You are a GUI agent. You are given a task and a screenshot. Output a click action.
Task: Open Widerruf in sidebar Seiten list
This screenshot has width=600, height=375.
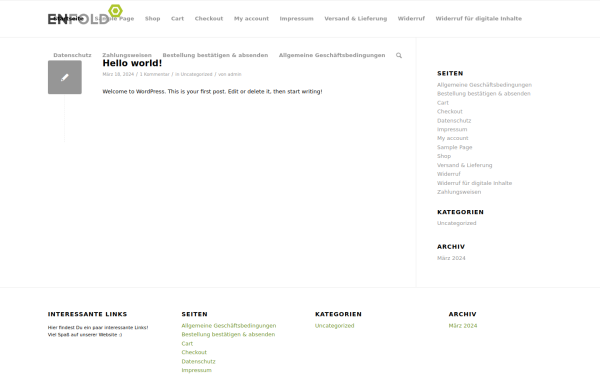[x=449, y=174]
